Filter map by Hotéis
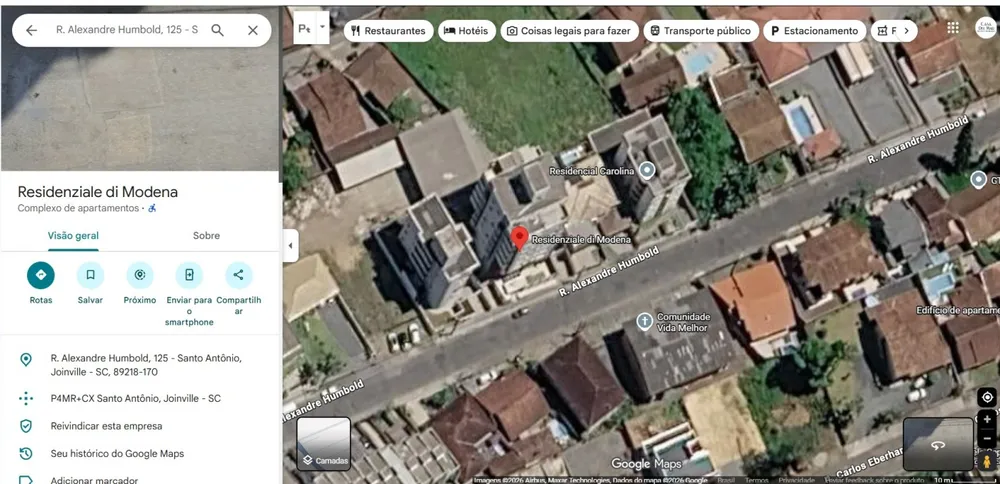 pos(466,31)
